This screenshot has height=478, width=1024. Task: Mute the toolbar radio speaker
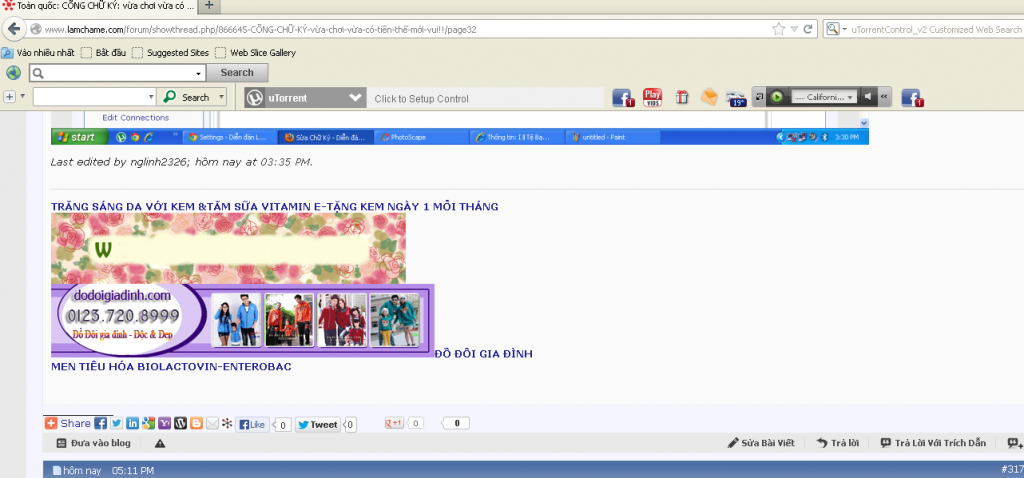(868, 97)
